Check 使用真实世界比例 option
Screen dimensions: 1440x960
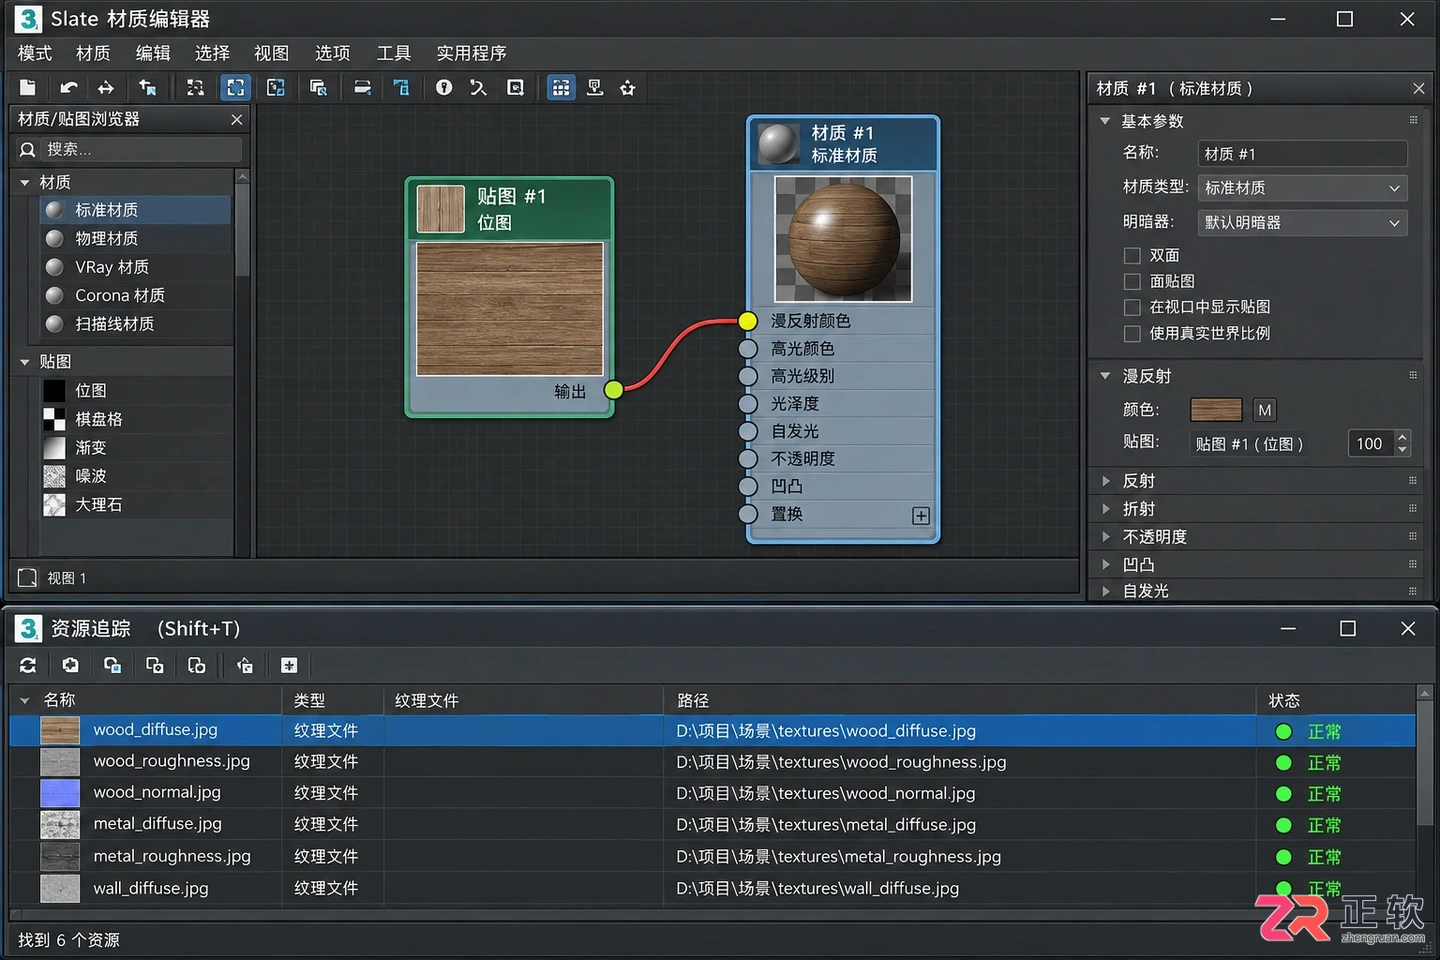point(1132,333)
